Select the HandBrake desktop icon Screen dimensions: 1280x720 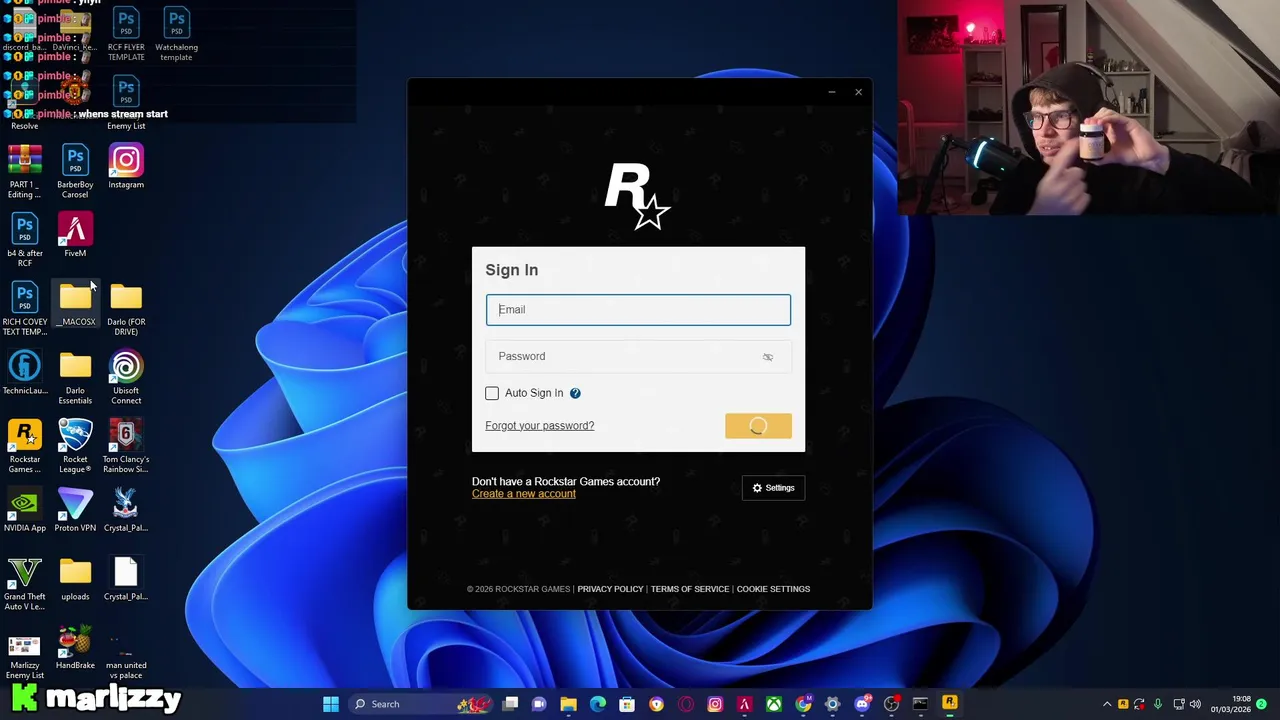click(75, 648)
